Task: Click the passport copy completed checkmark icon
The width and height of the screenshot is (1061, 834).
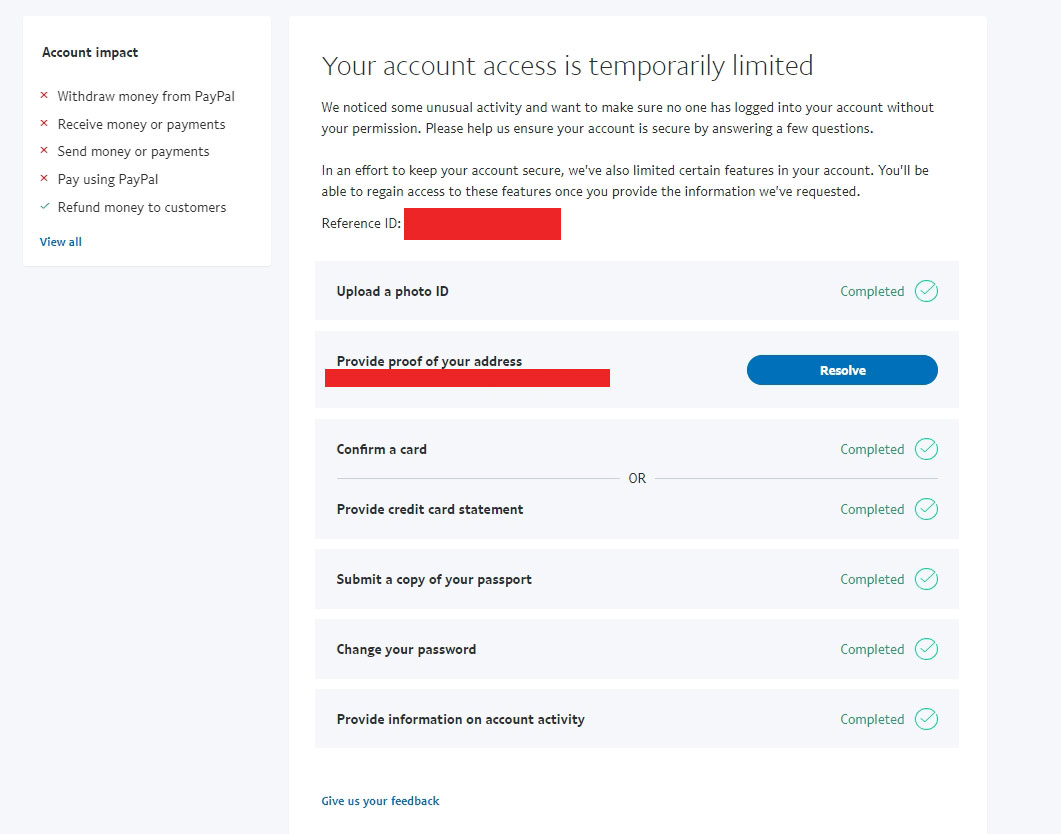Action: click(x=926, y=579)
